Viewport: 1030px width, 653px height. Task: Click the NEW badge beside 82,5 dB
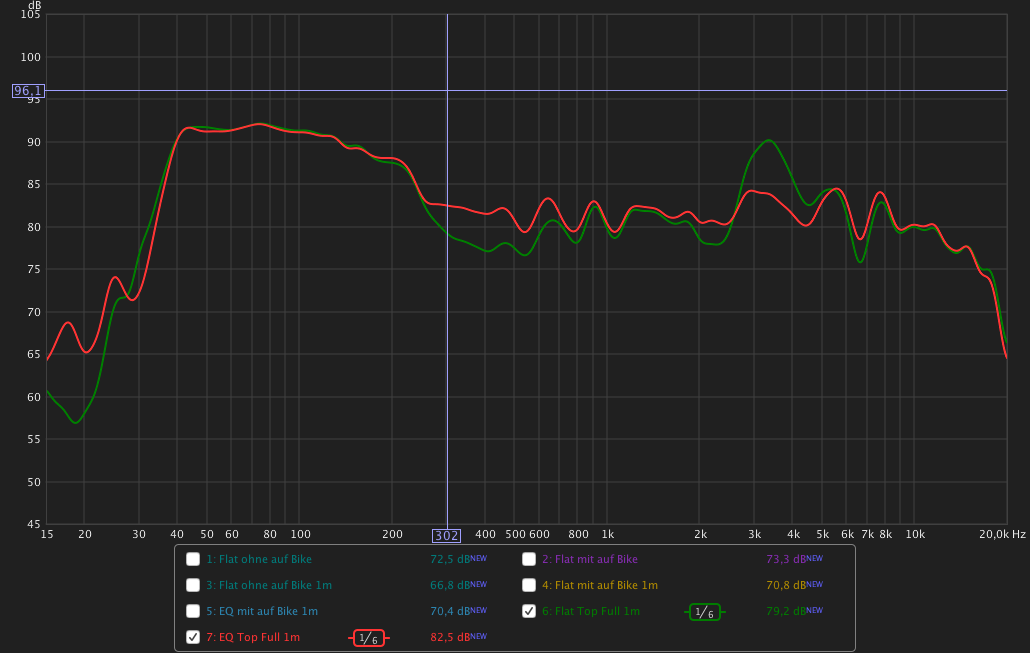(x=479, y=636)
